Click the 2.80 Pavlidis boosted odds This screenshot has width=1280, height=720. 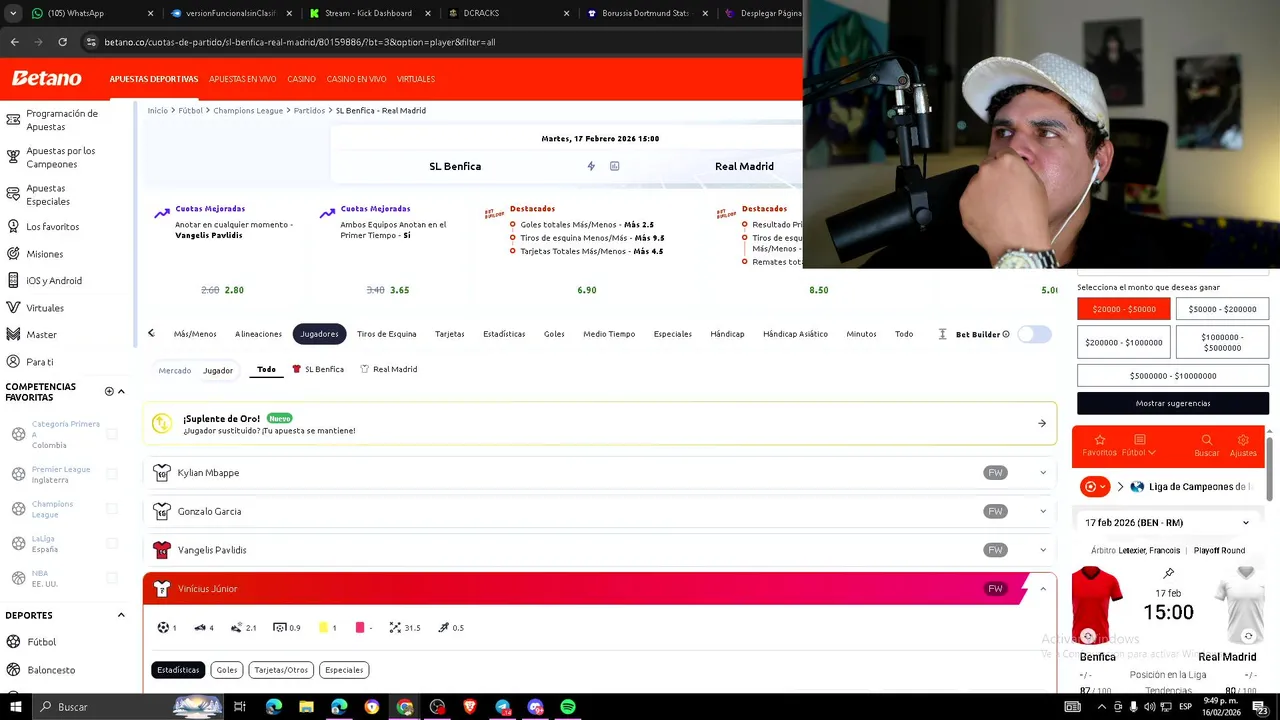click(x=234, y=290)
